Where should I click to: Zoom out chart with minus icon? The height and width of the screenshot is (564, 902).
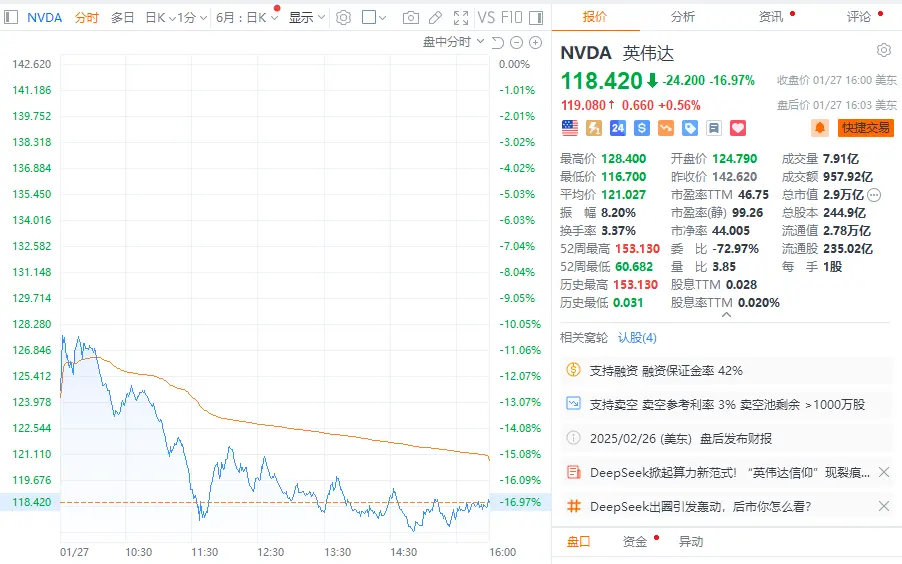click(x=517, y=43)
